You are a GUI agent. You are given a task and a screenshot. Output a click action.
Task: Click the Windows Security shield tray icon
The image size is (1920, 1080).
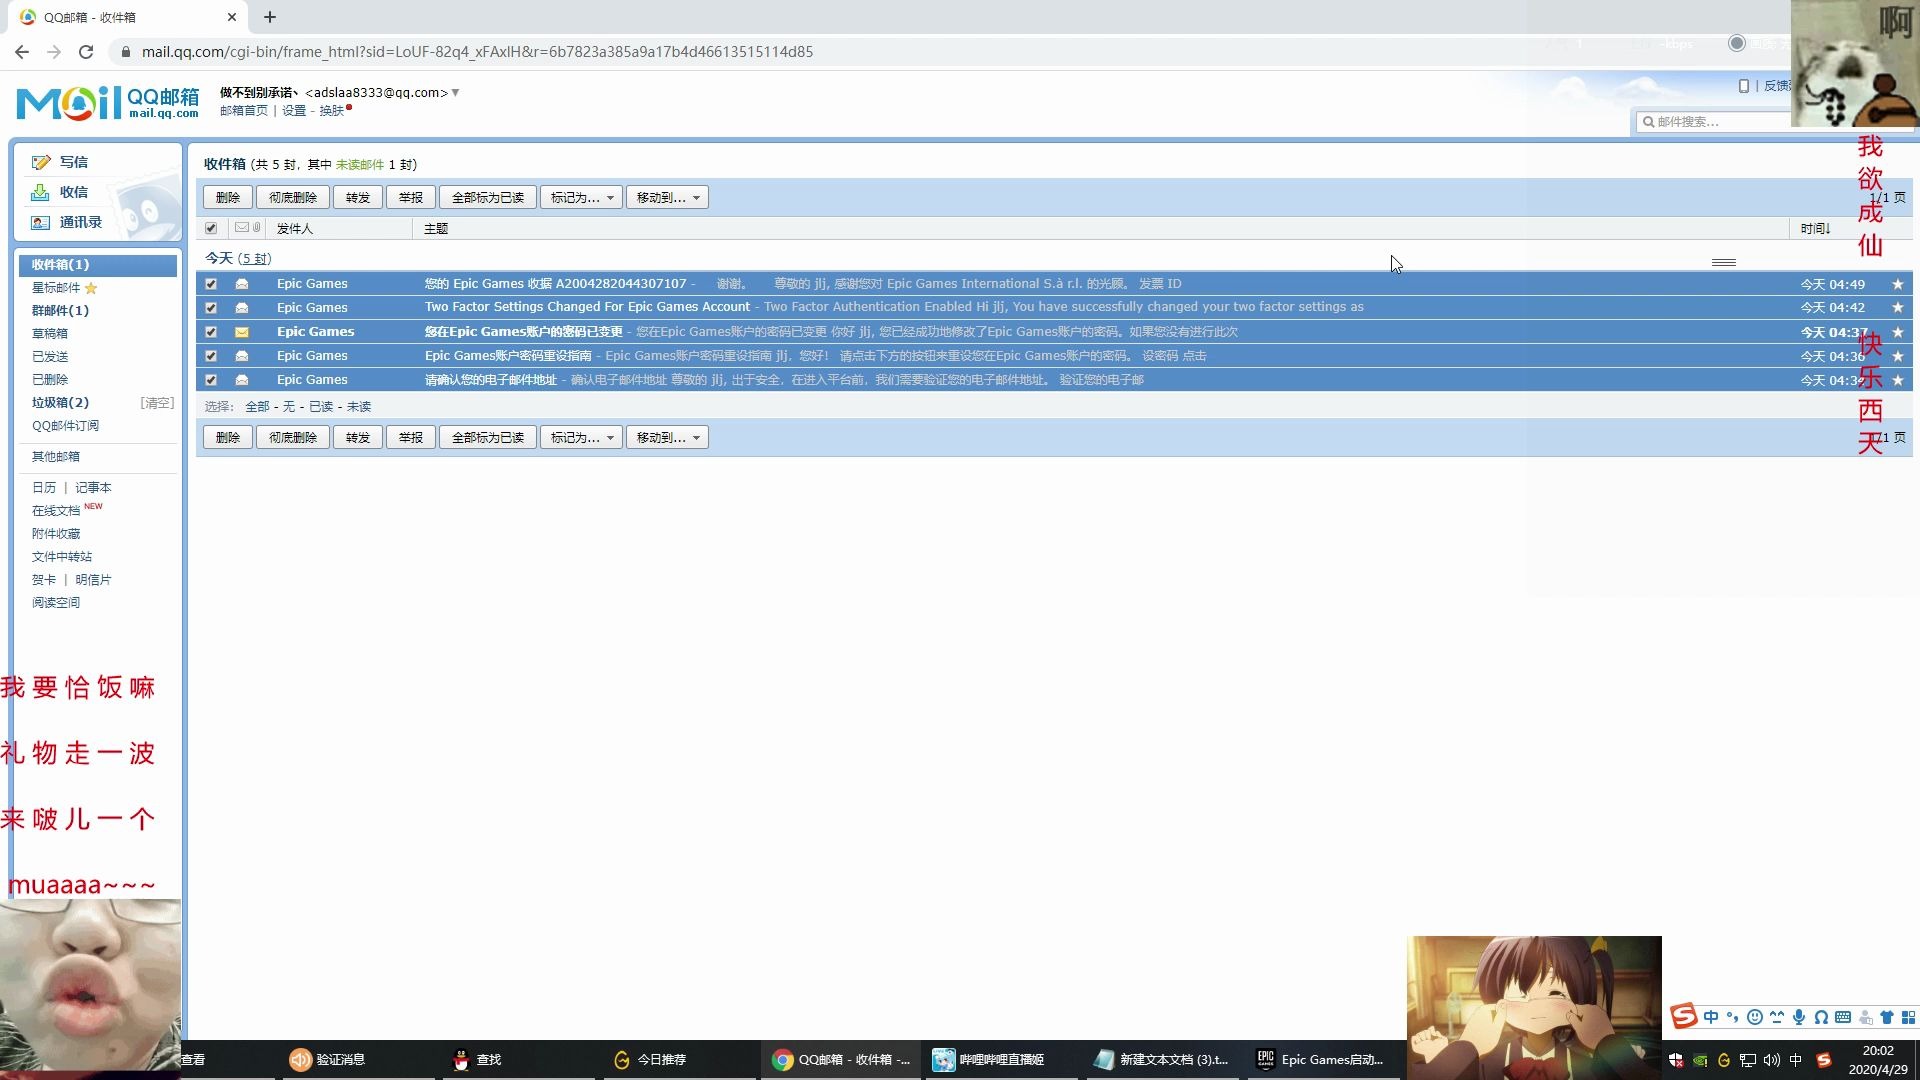[x=1676, y=1060]
